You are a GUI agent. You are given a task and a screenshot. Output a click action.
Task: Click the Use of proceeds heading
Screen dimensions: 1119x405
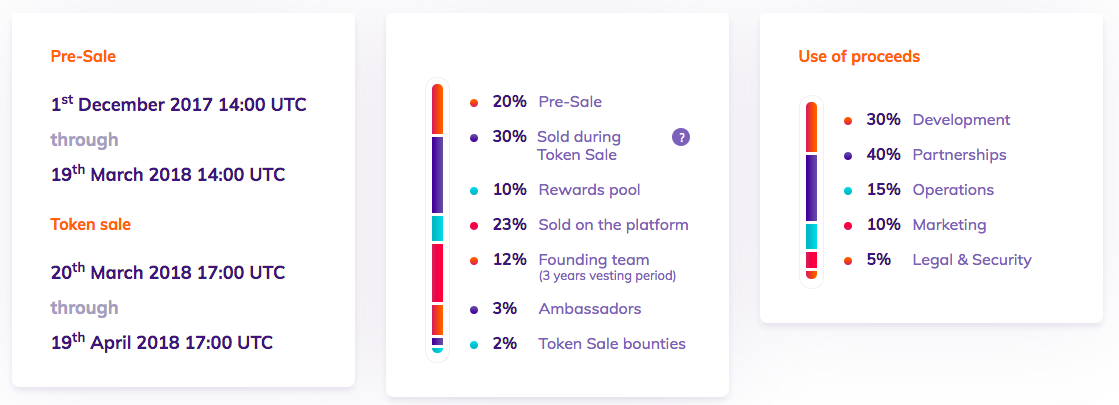(859, 56)
